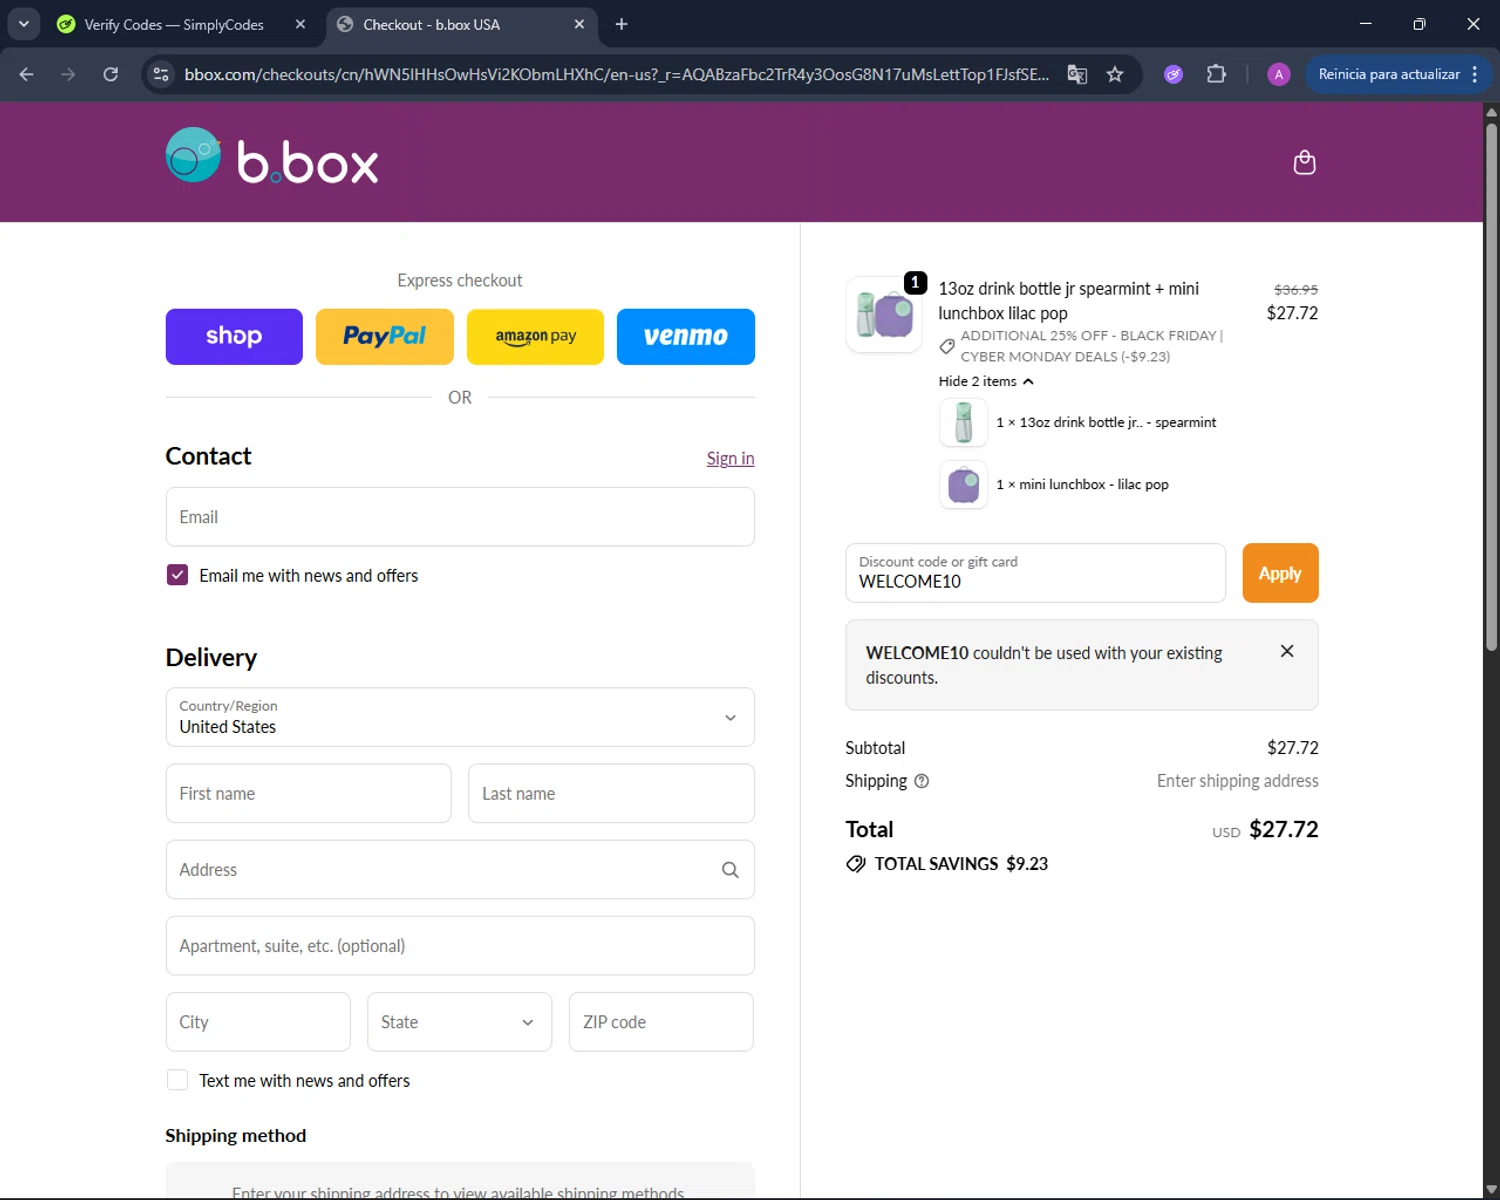This screenshot has height=1200, width=1500.
Task: Open the Shipping info help icon
Action: tap(922, 781)
